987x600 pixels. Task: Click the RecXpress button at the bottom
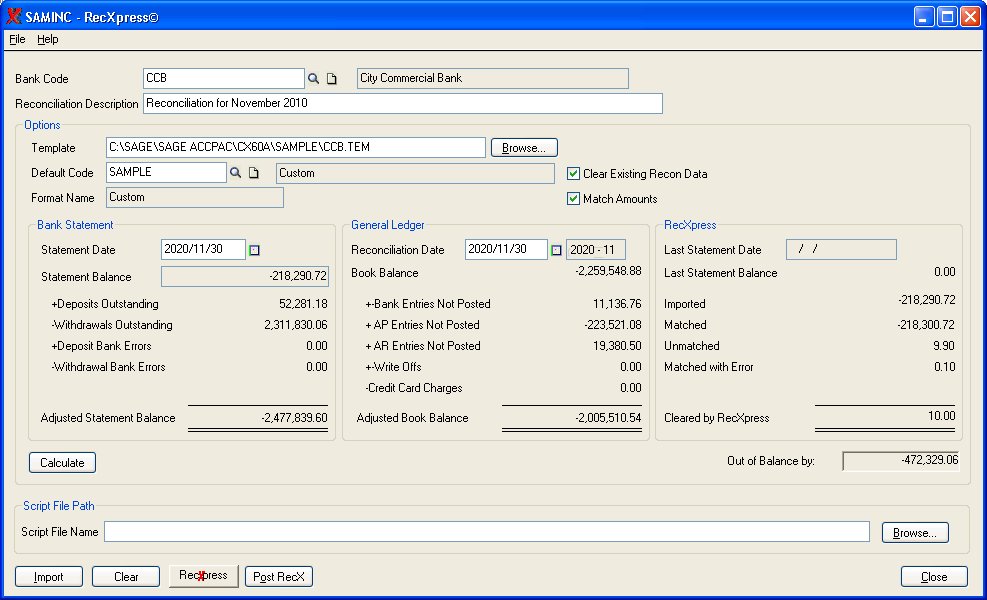pos(203,575)
